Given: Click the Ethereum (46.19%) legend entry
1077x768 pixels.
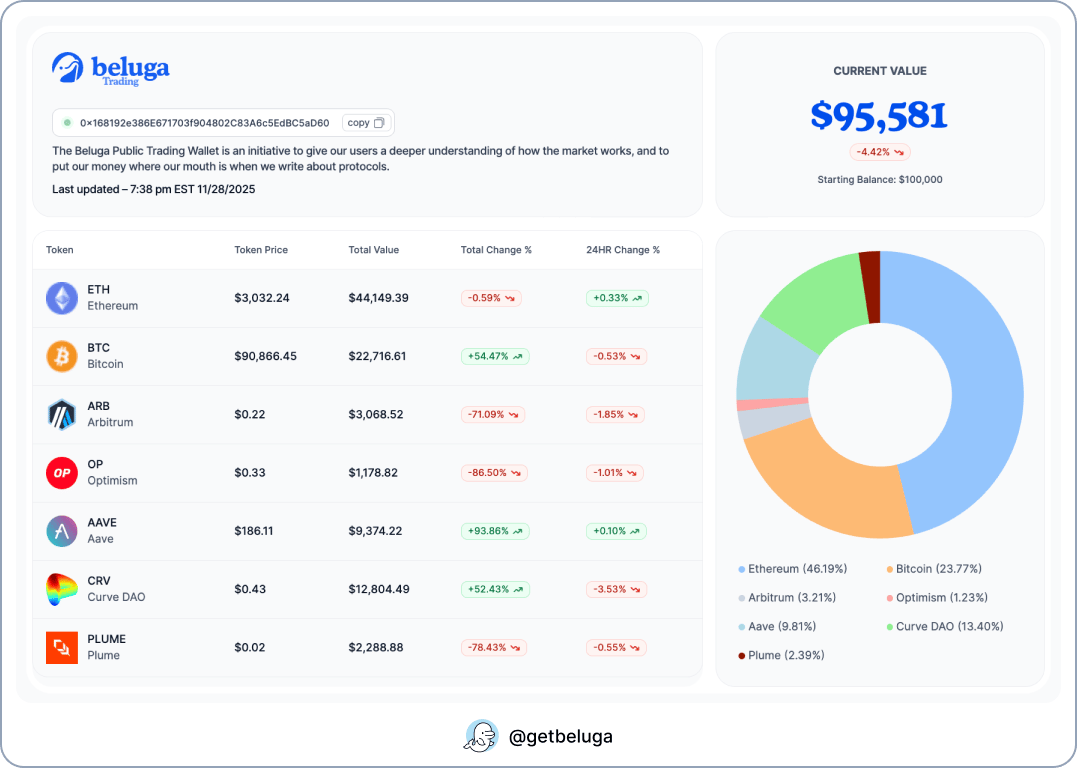Looking at the screenshot, I should click(793, 569).
